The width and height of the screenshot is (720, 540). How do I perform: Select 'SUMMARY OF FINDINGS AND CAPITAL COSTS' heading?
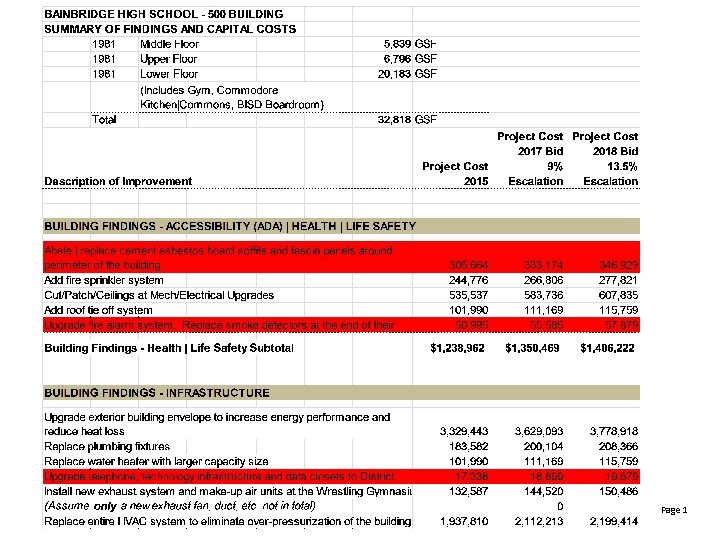(170, 29)
